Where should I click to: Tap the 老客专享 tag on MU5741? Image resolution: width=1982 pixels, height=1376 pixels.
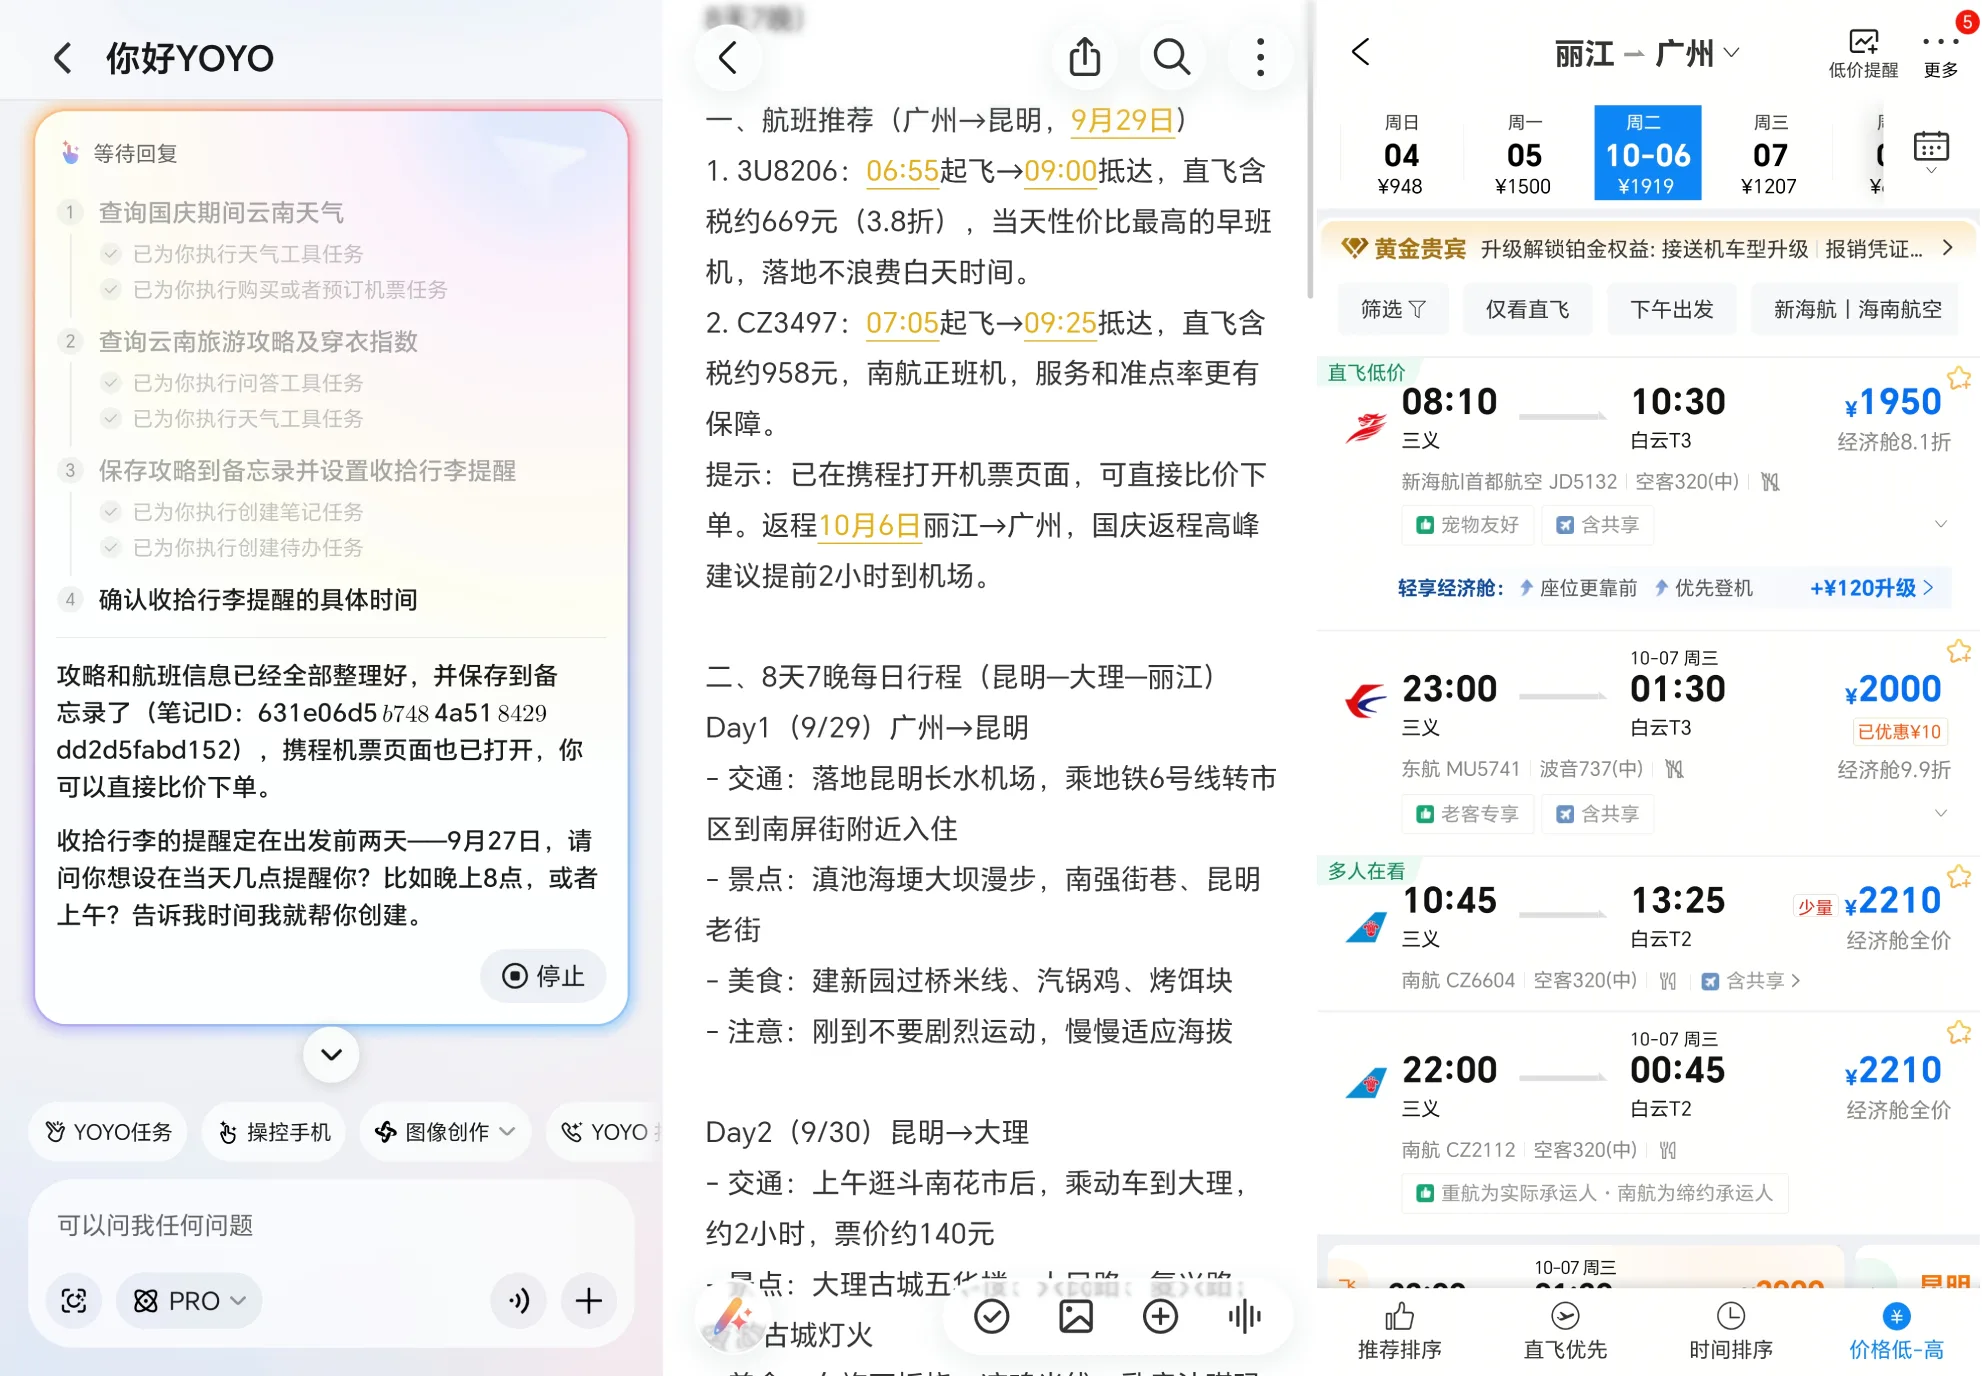click(x=1468, y=814)
